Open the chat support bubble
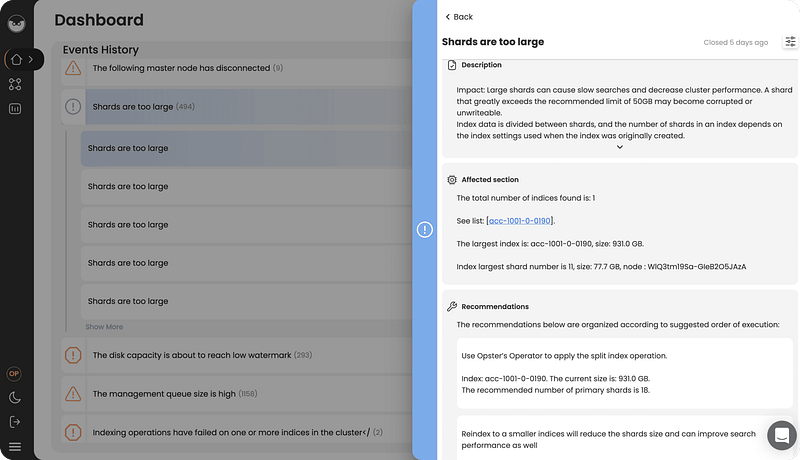The width and height of the screenshot is (800, 460). pos(782,435)
